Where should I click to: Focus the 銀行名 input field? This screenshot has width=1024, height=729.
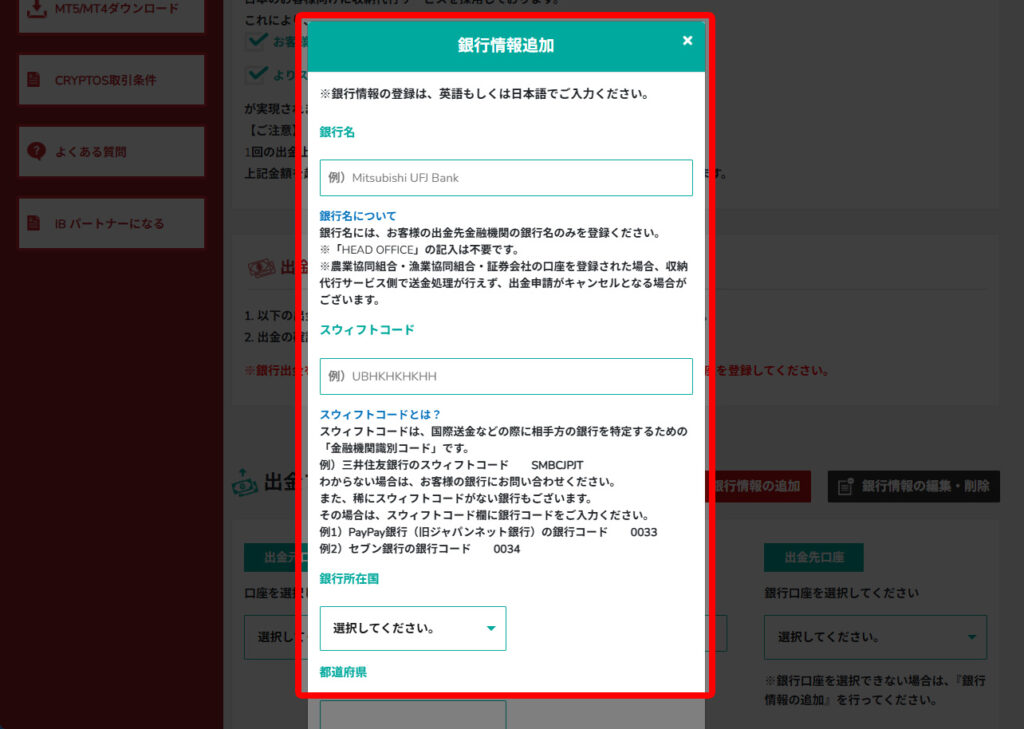point(505,178)
